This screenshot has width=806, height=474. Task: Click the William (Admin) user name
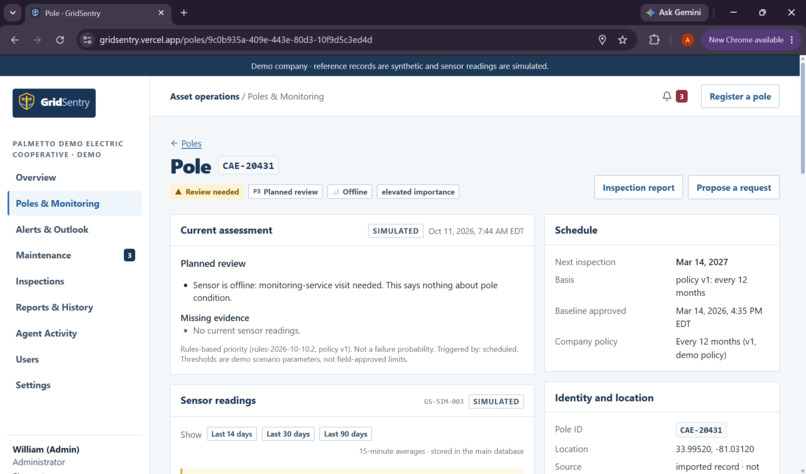(46, 449)
